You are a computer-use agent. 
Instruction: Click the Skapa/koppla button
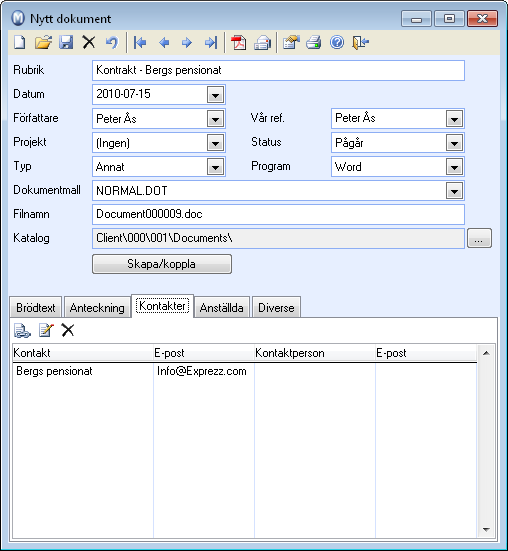[x=162, y=264]
